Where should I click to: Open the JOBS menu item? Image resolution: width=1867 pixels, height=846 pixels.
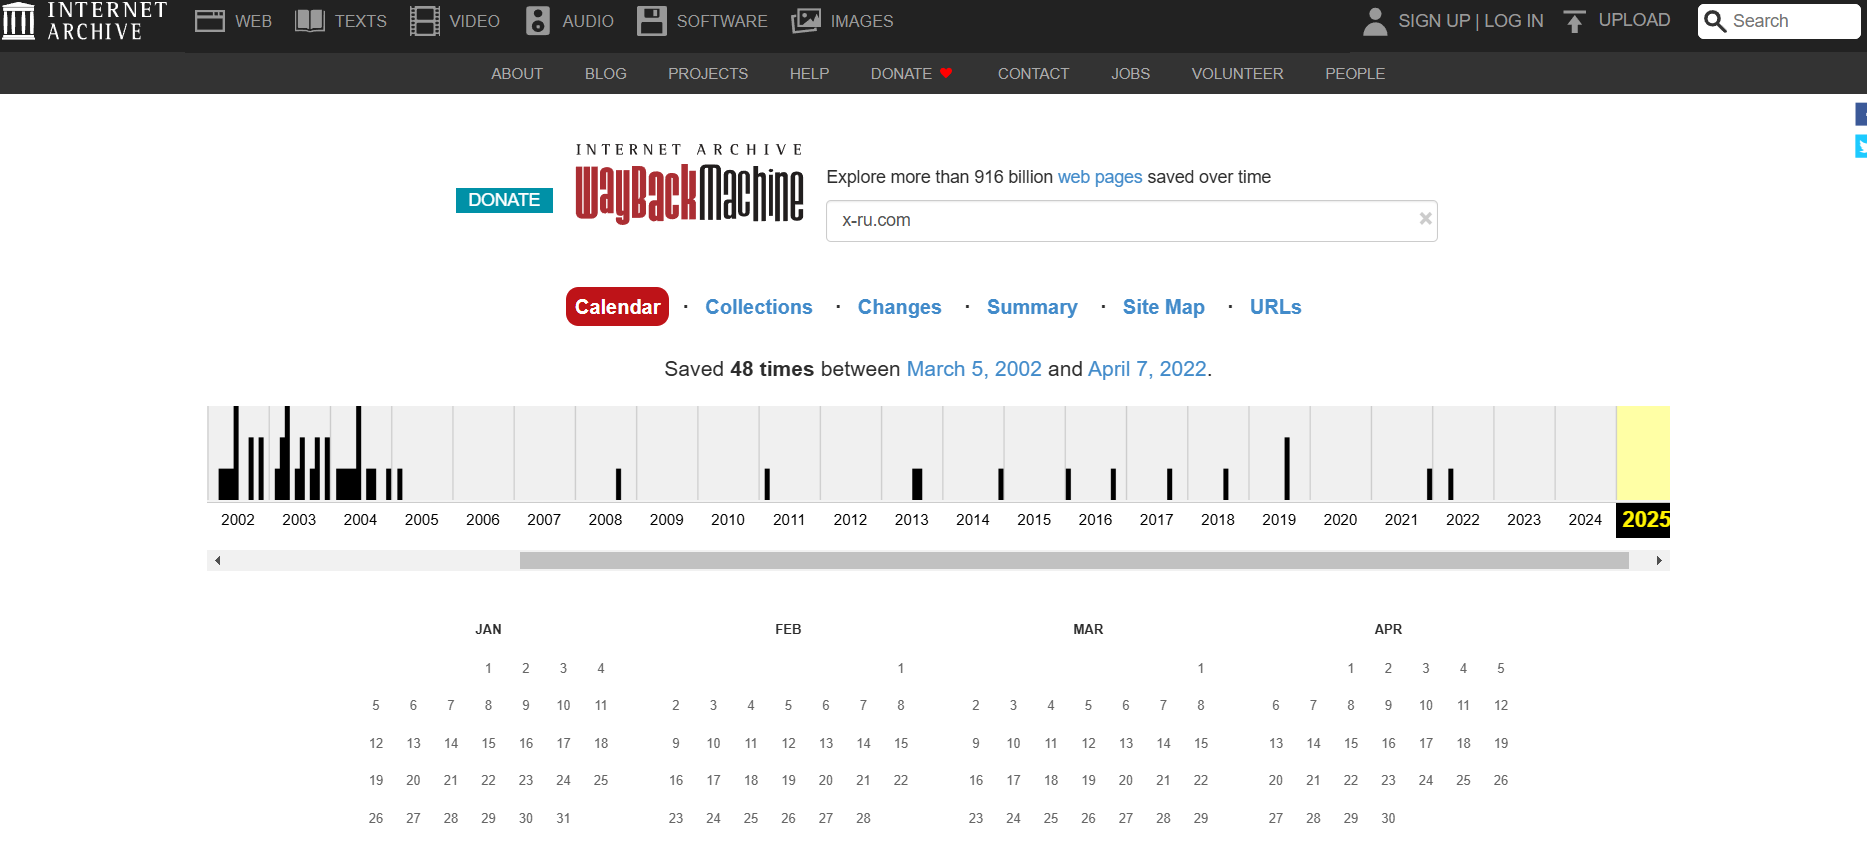(1131, 74)
